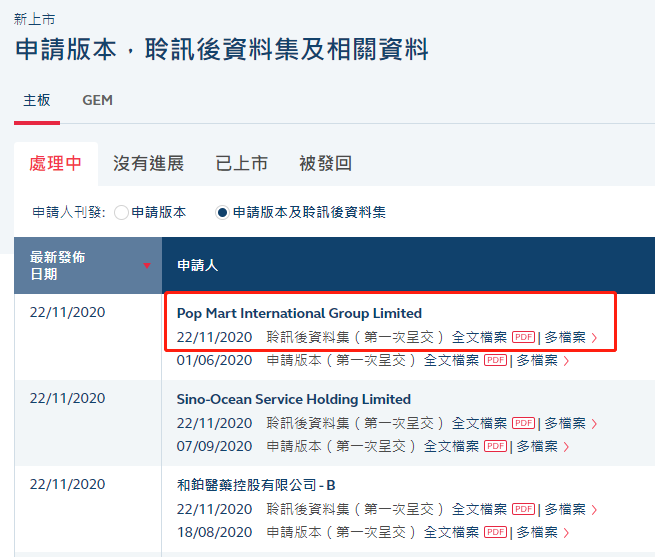Expand 多檔案 for Pop Mart 申請版本 01/06/2020

[542, 361]
